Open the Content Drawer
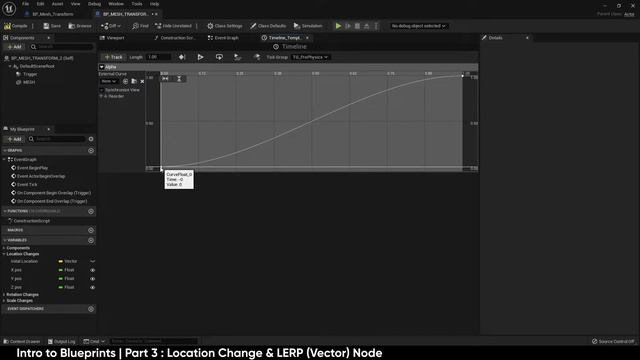 [x=22, y=342]
